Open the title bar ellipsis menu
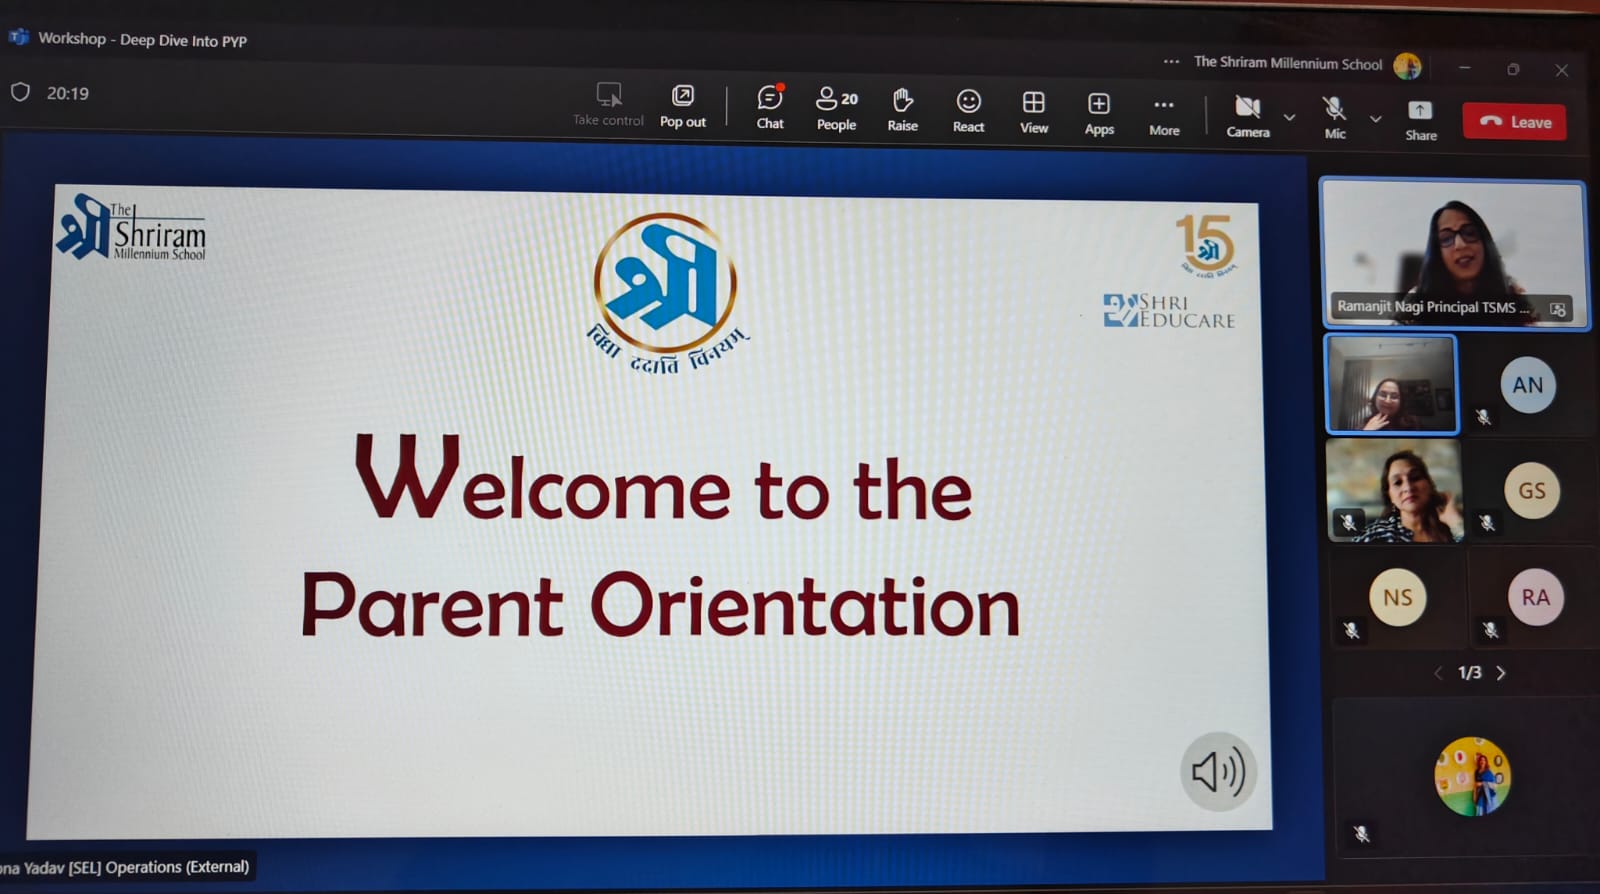This screenshot has height=894, width=1600. 1171,61
